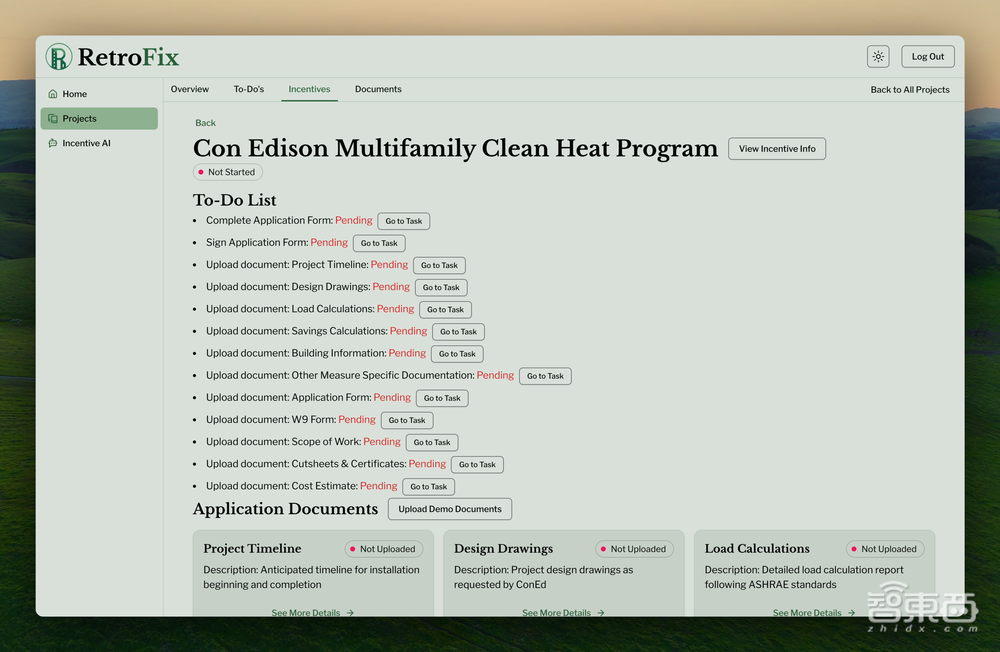The image size is (1000, 652).
Task: Select the Documents tab
Action: [x=378, y=89]
